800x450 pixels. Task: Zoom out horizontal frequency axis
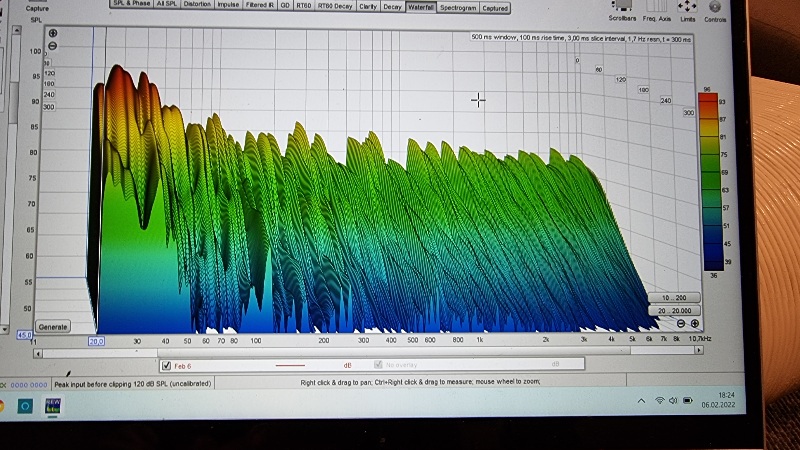681,324
